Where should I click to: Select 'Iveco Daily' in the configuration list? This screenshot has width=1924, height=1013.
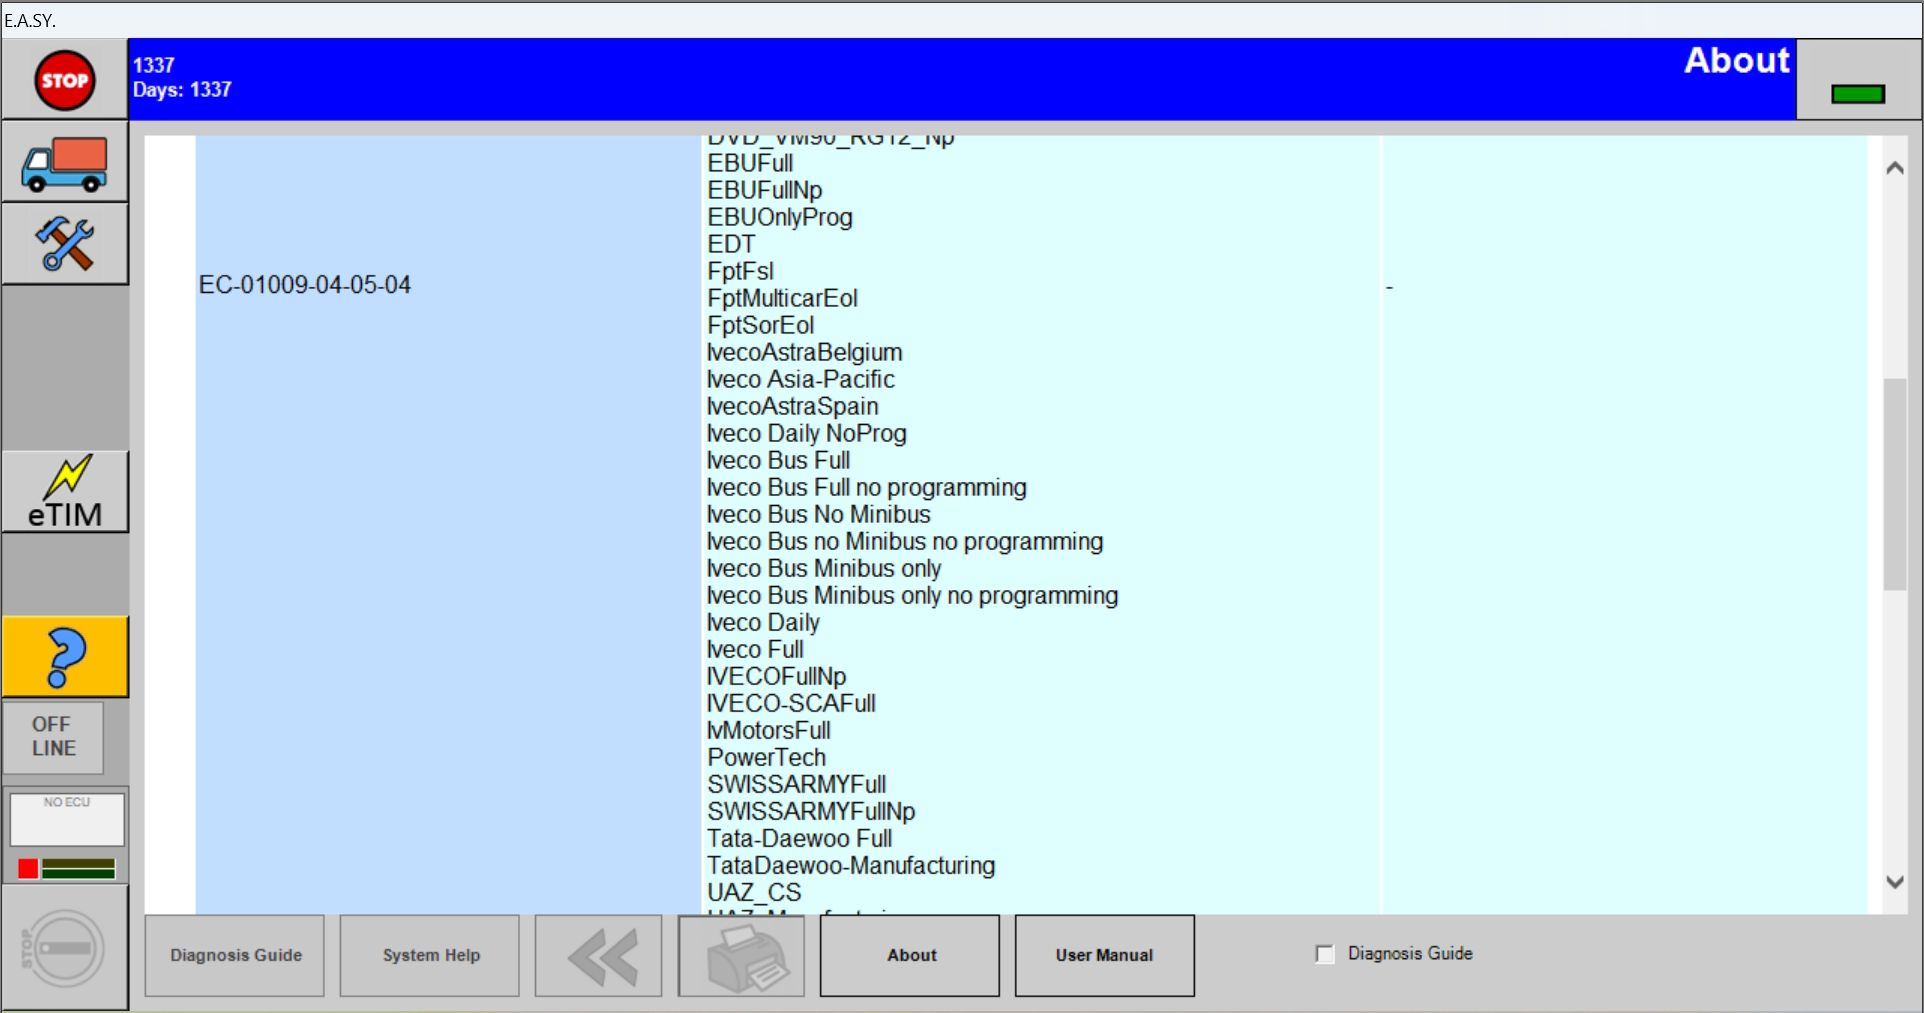pos(762,622)
